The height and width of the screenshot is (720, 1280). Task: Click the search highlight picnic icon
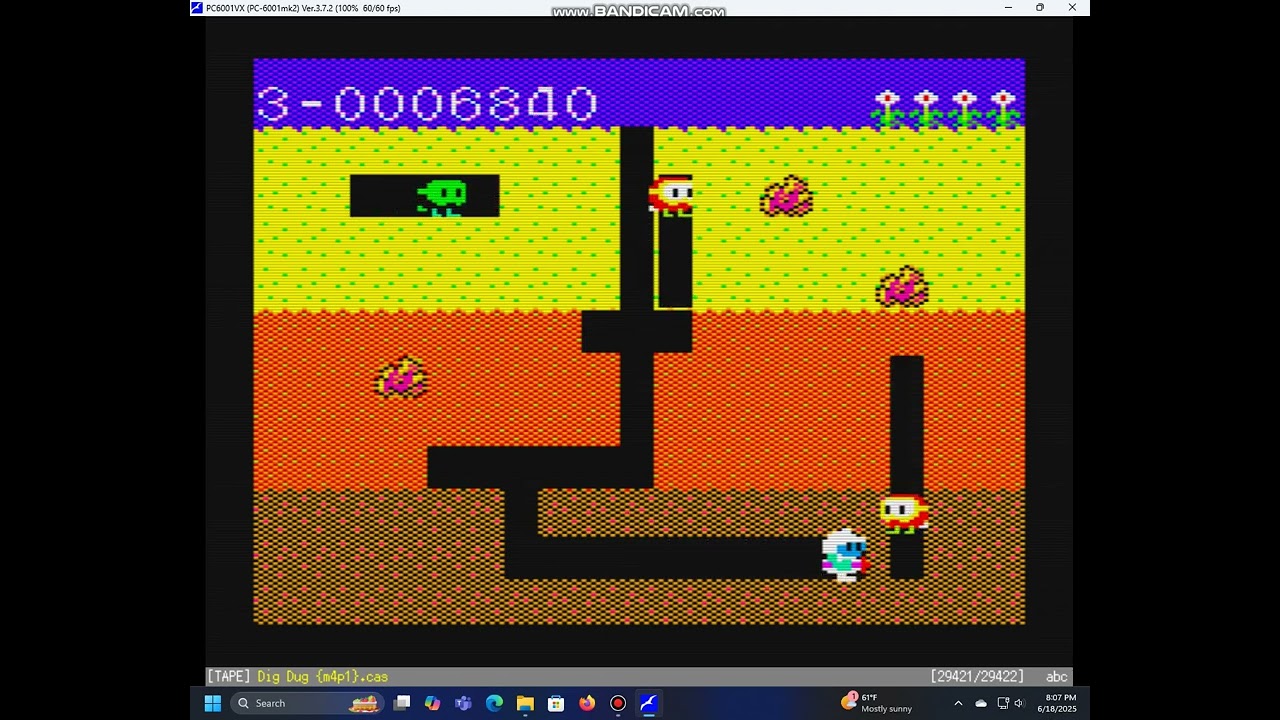coord(364,703)
